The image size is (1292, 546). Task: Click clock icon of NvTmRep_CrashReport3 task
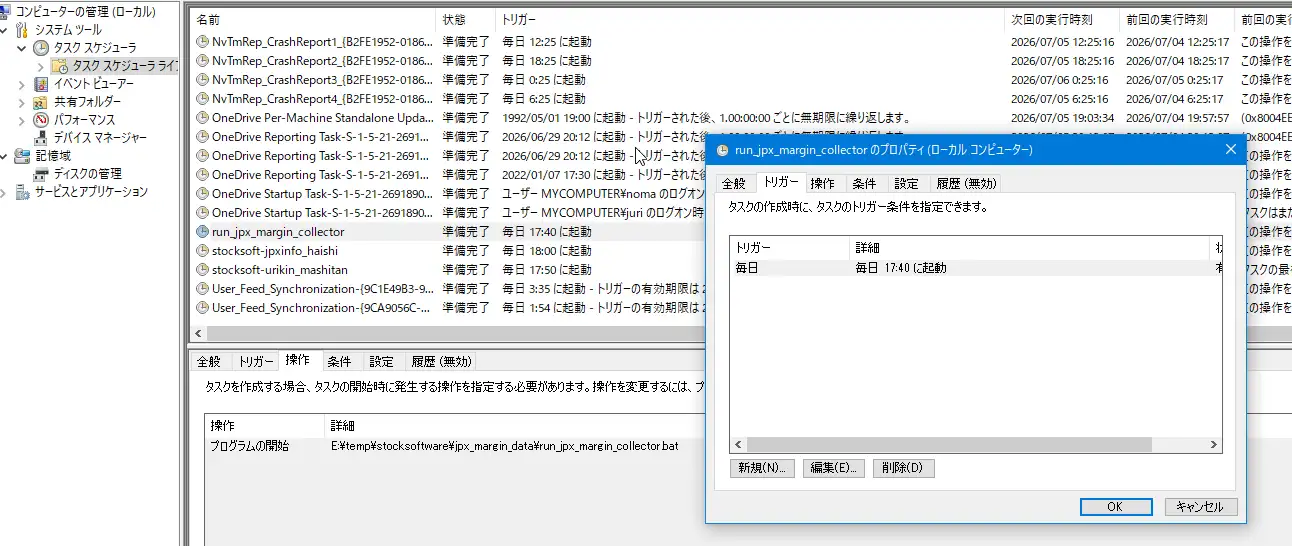203,80
